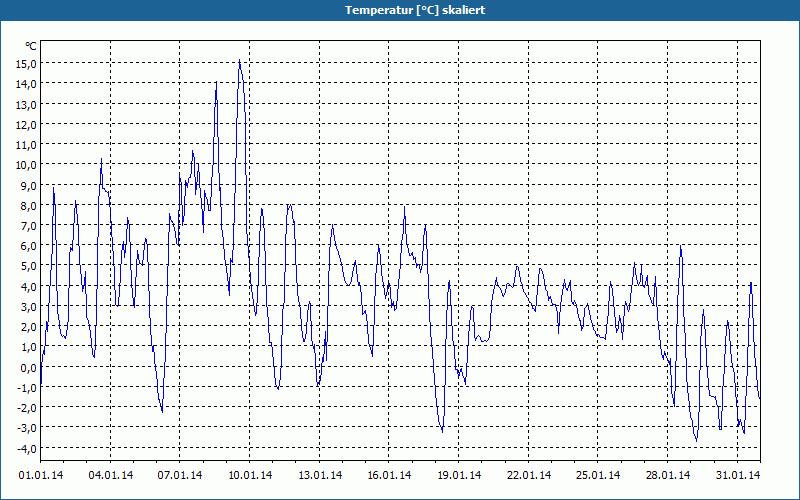Click the highest temperature peak near 15 °C
This screenshot has height=500, width=800.
click(239, 60)
